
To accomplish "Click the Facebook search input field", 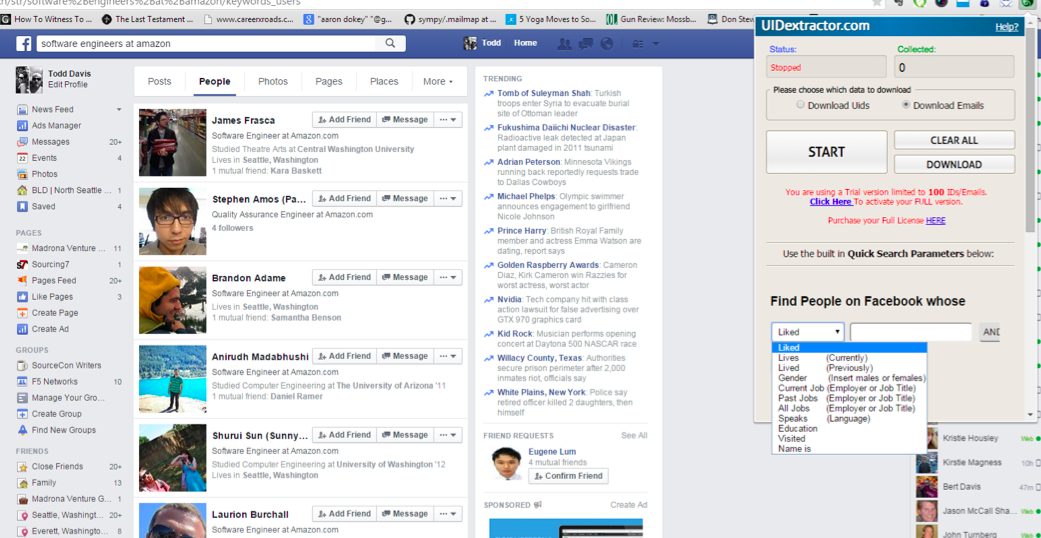I will pos(206,44).
